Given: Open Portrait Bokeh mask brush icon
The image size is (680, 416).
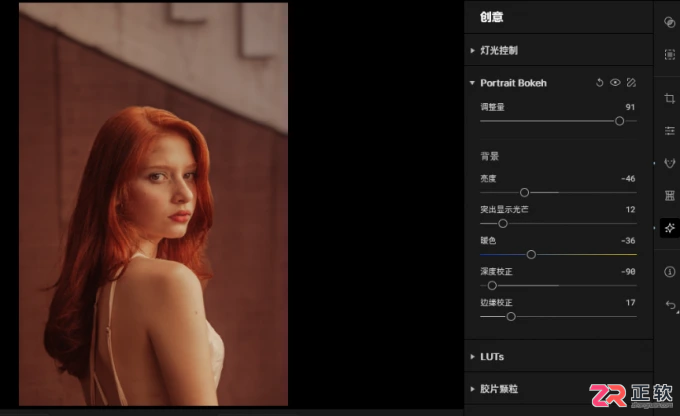Looking at the screenshot, I should 631,82.
